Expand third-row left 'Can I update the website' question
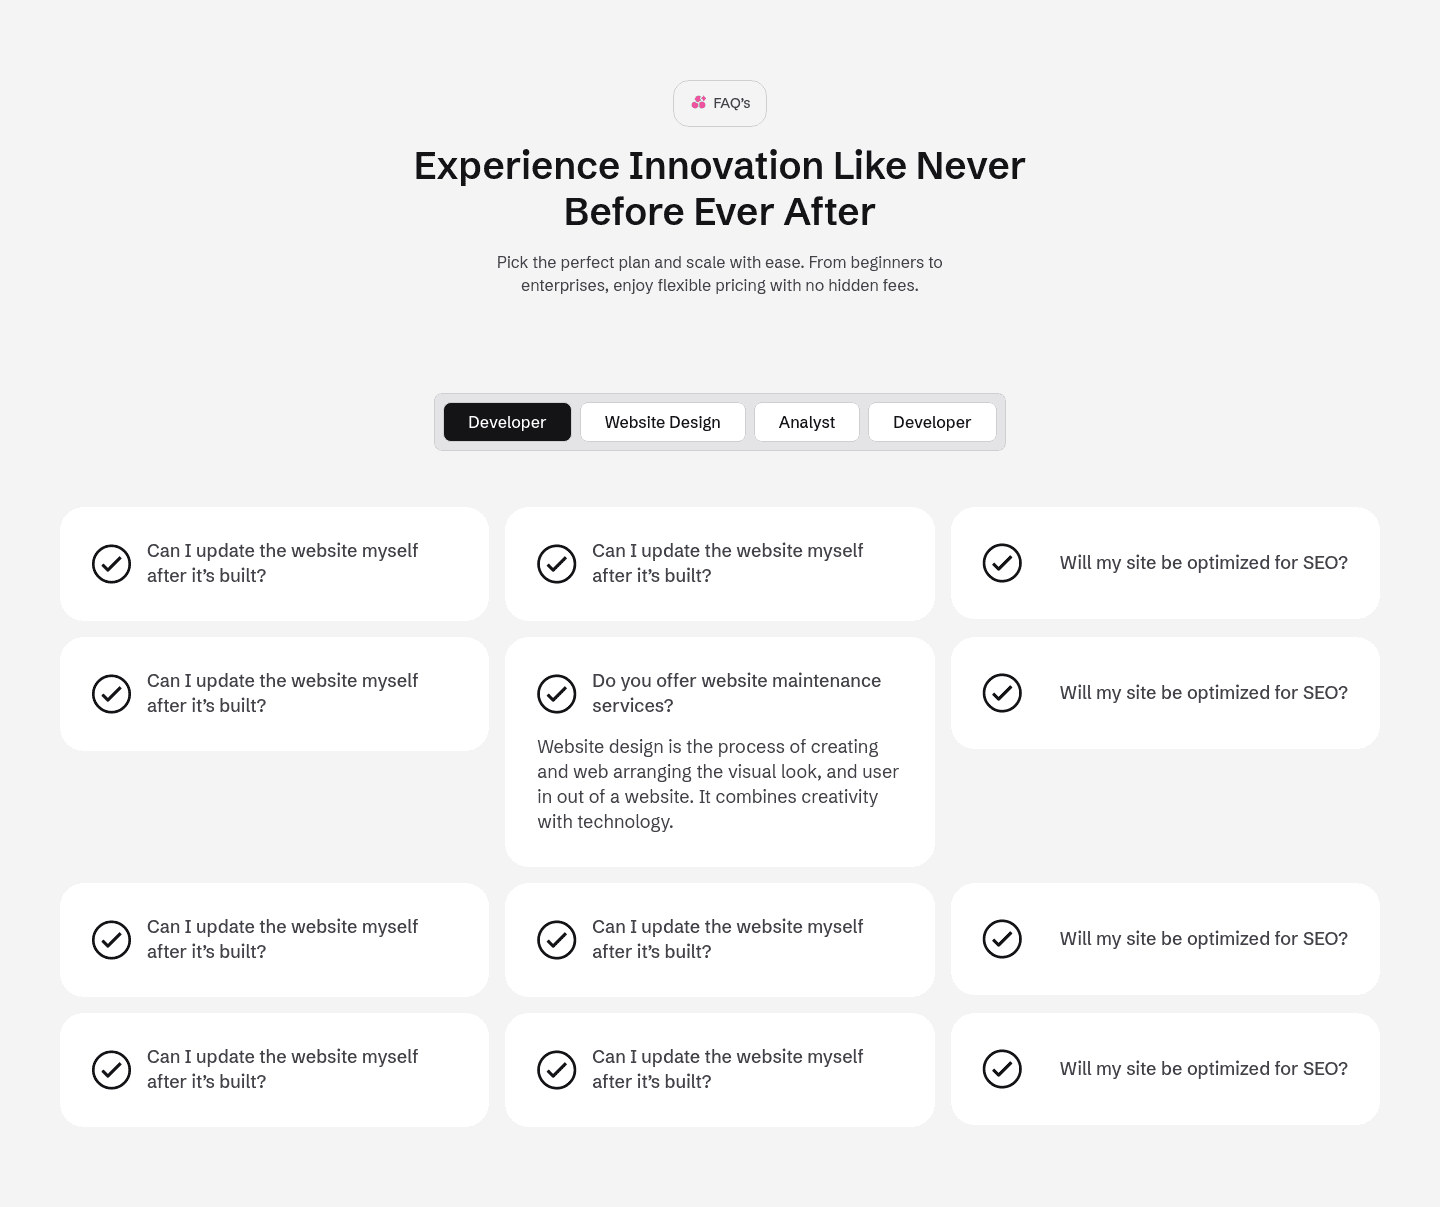 tap(282, 939)
